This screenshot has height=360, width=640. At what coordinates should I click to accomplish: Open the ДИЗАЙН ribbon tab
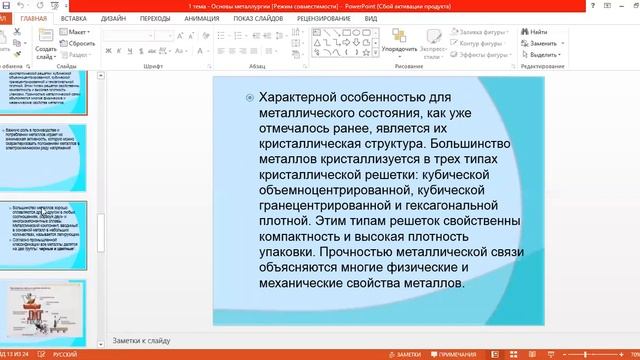pyautogui.click(x=113, y=19)
